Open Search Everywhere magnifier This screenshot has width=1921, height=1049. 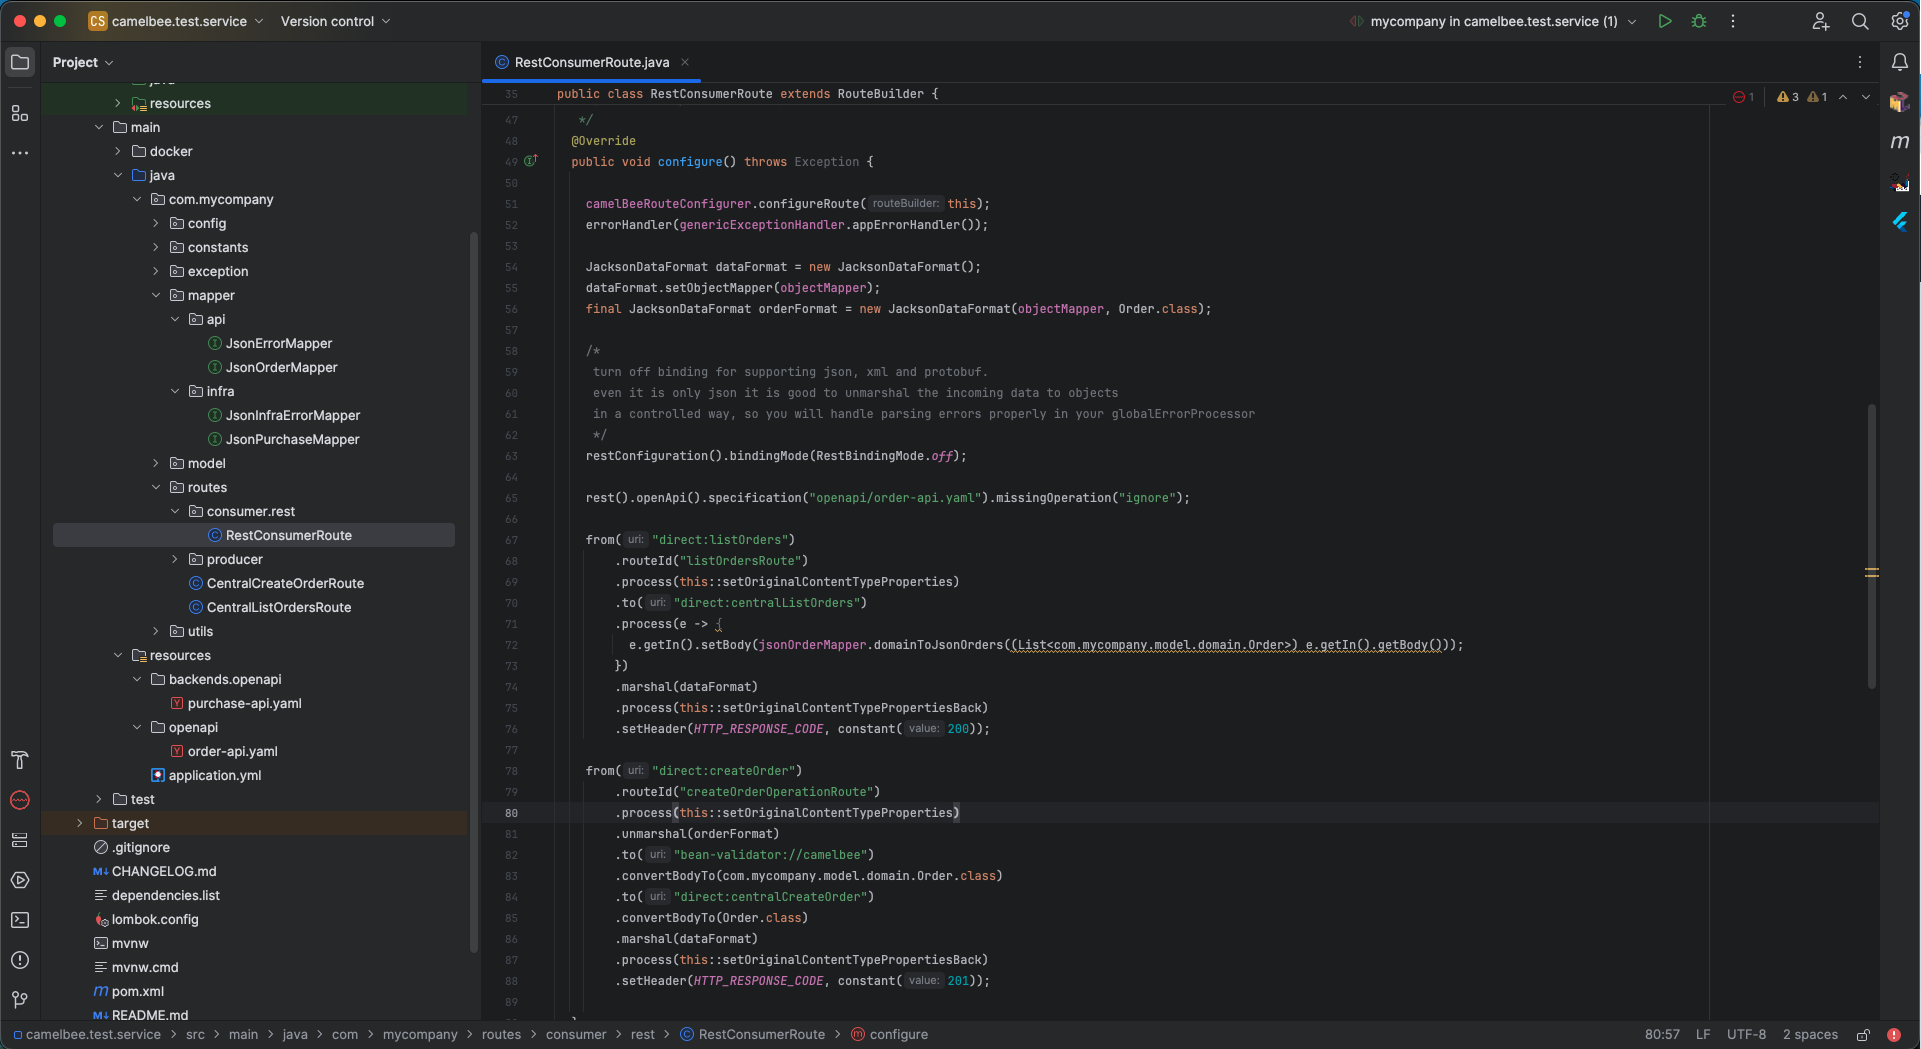click(1860, 21)
